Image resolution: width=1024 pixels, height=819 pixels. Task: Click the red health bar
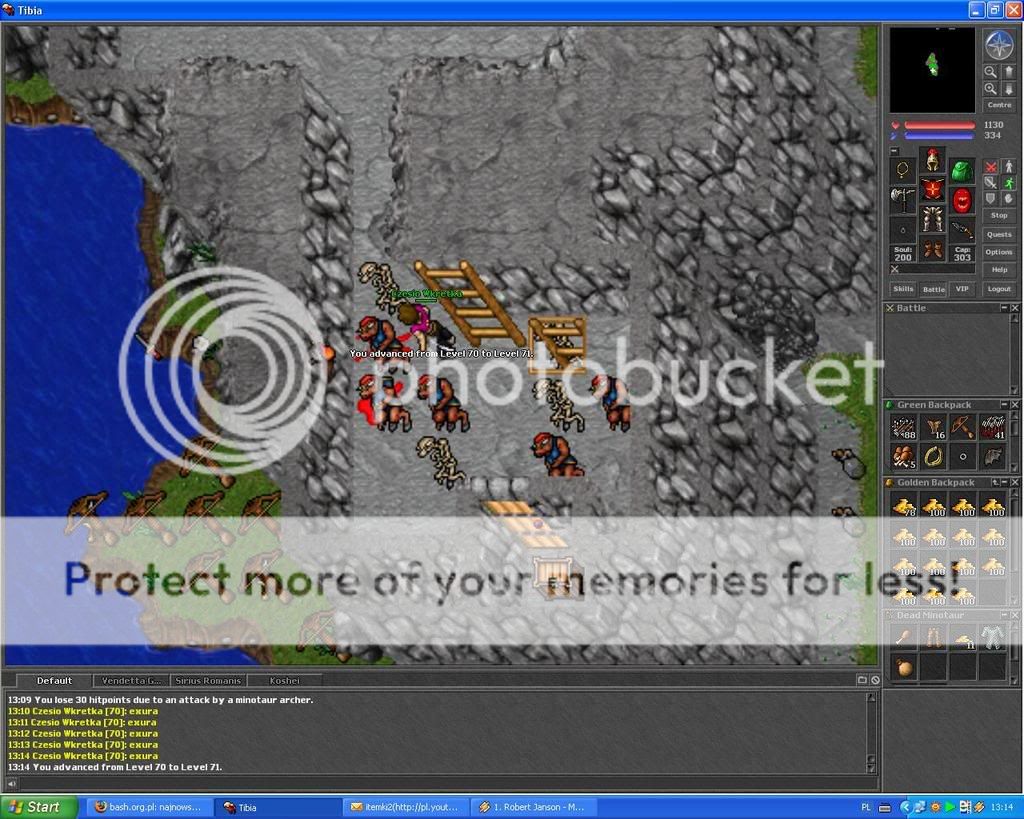click(x=940, y=125)
